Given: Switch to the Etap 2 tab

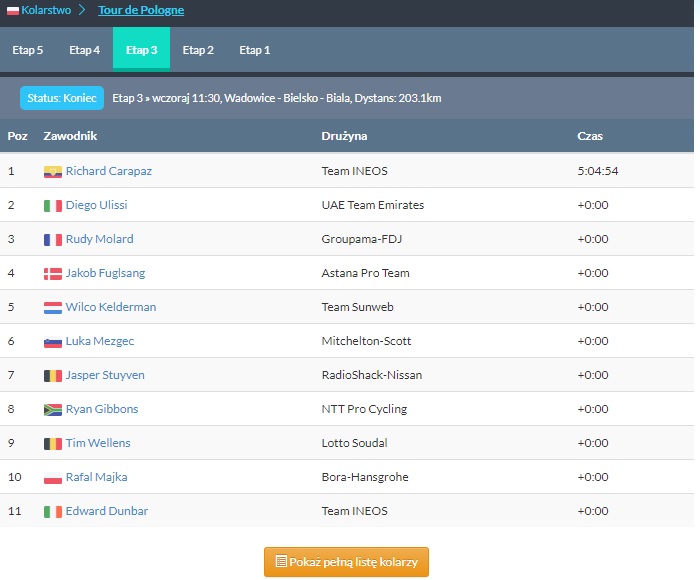Looking at the screenshot, I should [198, 50].
